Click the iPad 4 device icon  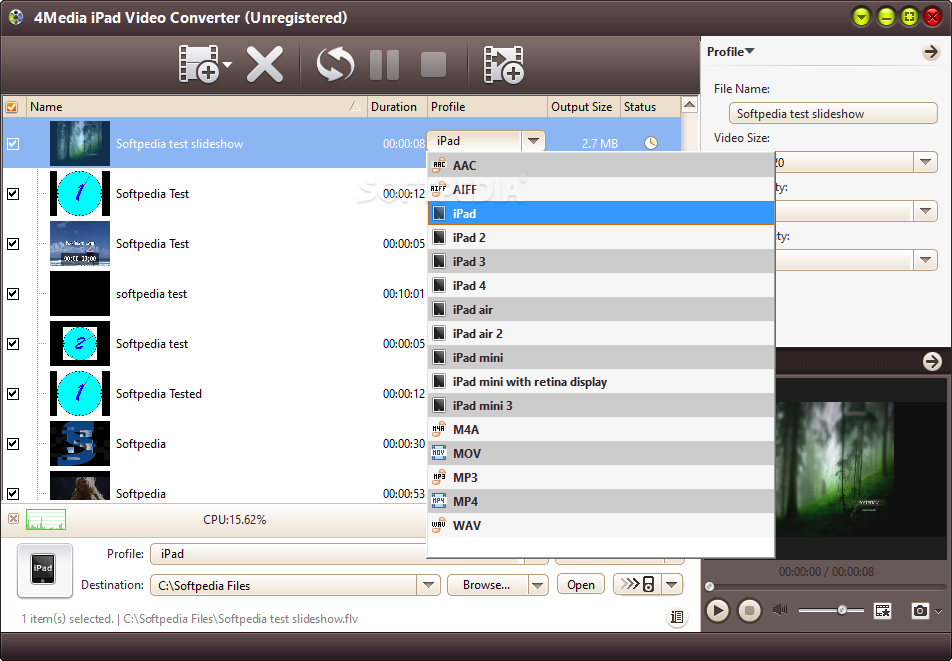click(x=439, y=285)
